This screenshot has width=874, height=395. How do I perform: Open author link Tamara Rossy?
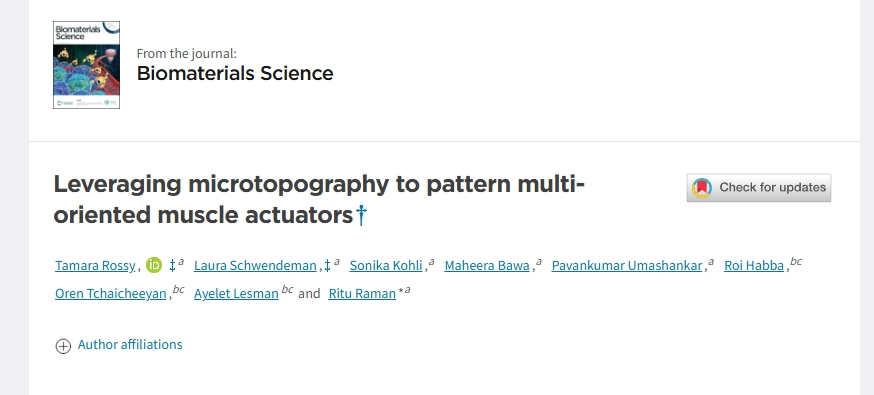click(x=95, y=266)
